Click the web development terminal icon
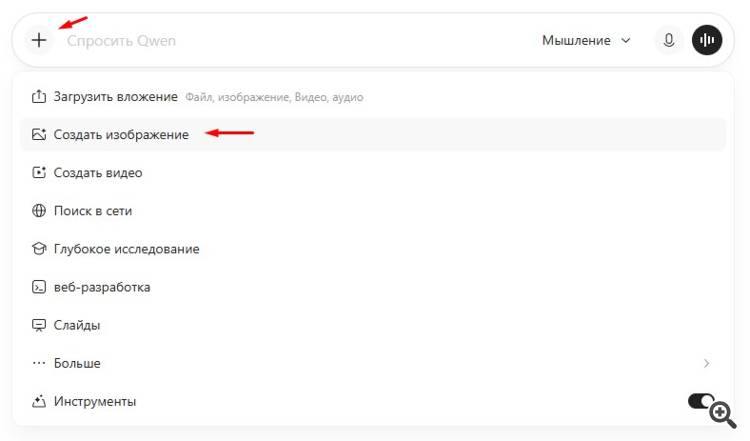The width and height of the screenshot is (750, 441). point(39,287)
